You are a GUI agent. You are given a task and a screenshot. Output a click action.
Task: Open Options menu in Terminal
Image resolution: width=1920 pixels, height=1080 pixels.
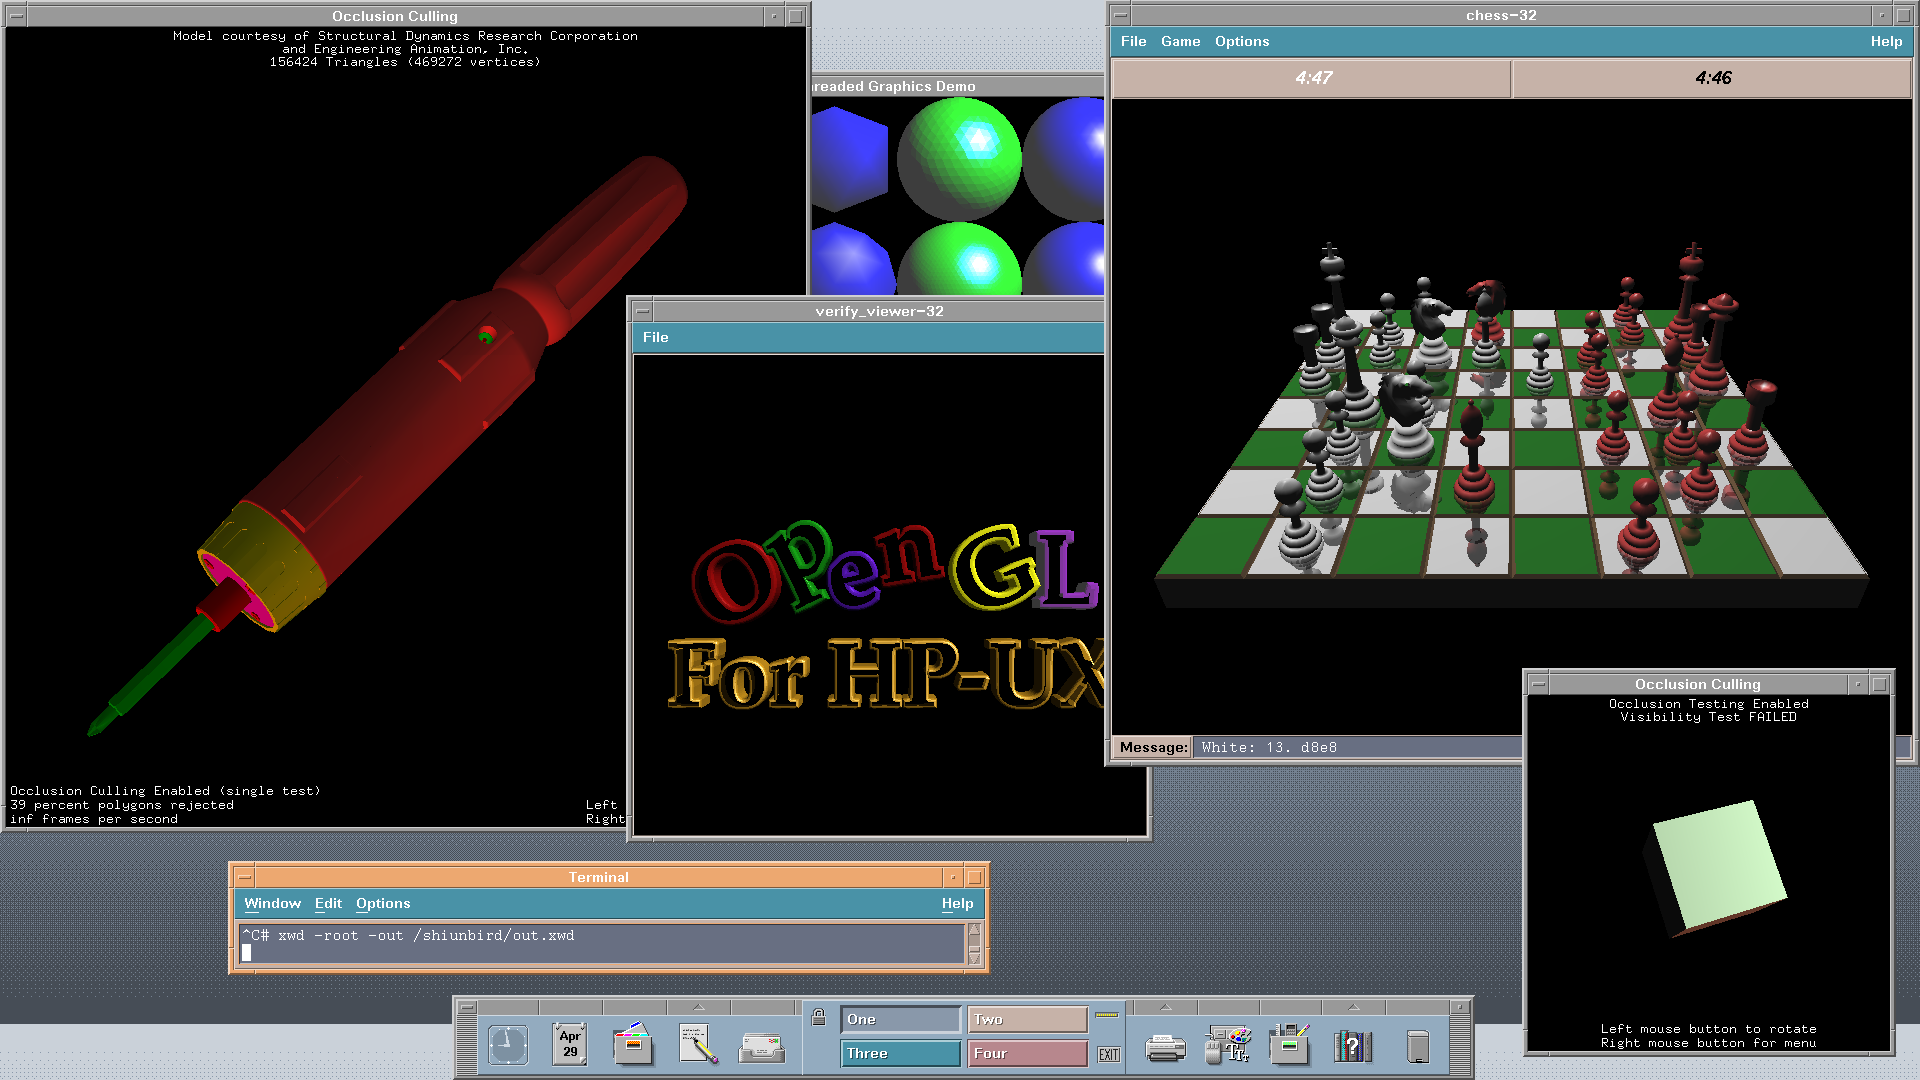[383, 903]
